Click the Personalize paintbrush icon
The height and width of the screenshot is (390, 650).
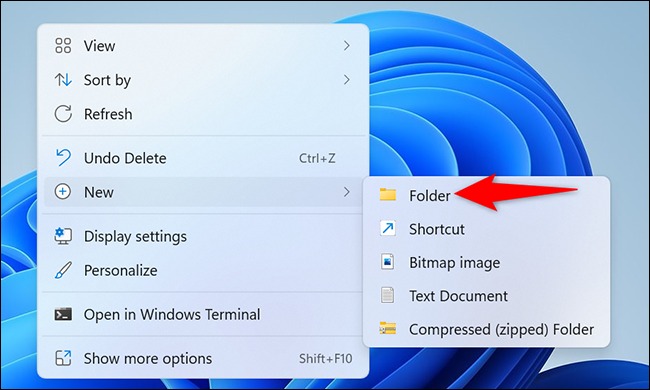(x=63, y=270)
